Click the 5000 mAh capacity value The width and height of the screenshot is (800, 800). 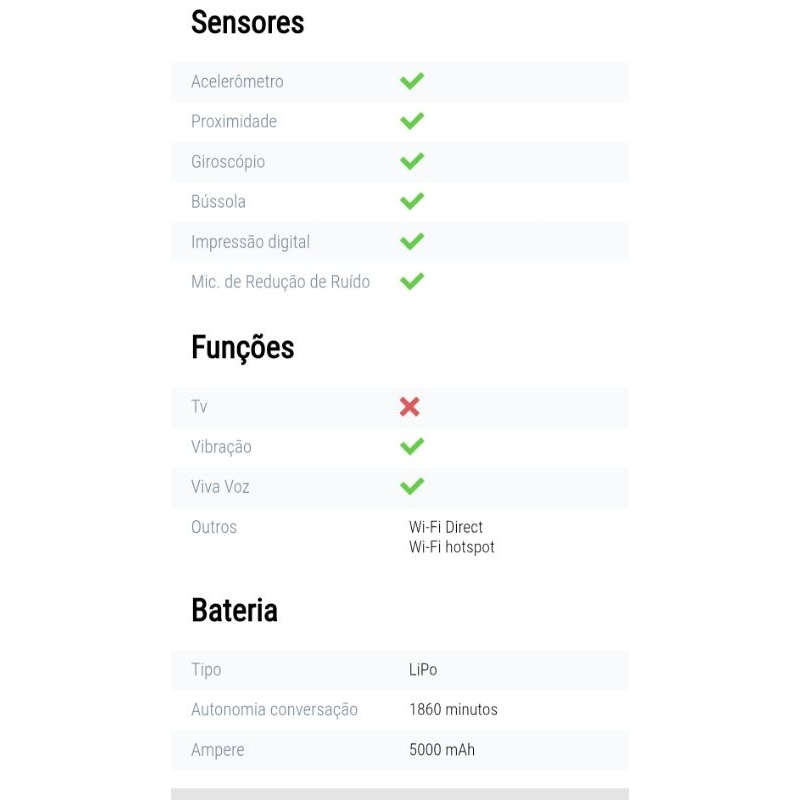coord(442,750)
